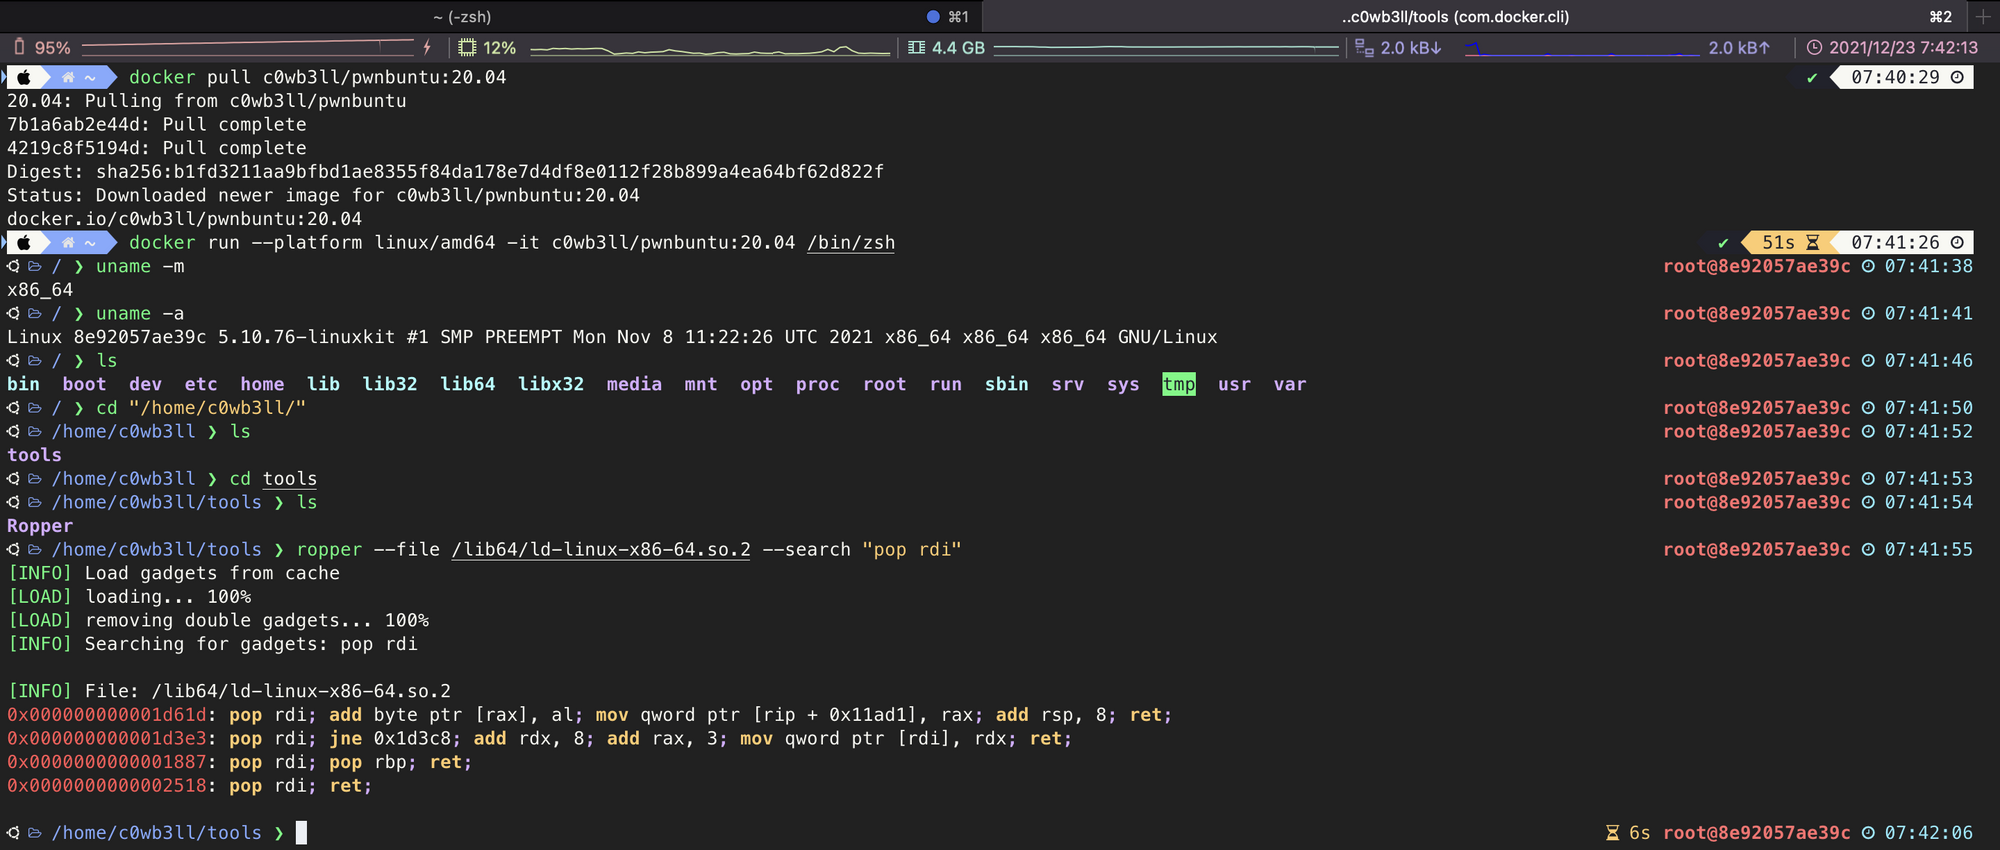Click the network throughput graph in the status bar
The image size is (2000, 850).
pos(1582,47)
